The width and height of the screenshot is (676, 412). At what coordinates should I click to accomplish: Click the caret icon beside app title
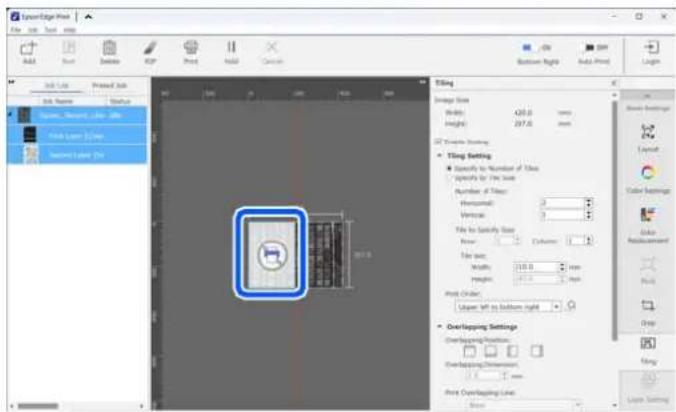click(x=88, y=17)
